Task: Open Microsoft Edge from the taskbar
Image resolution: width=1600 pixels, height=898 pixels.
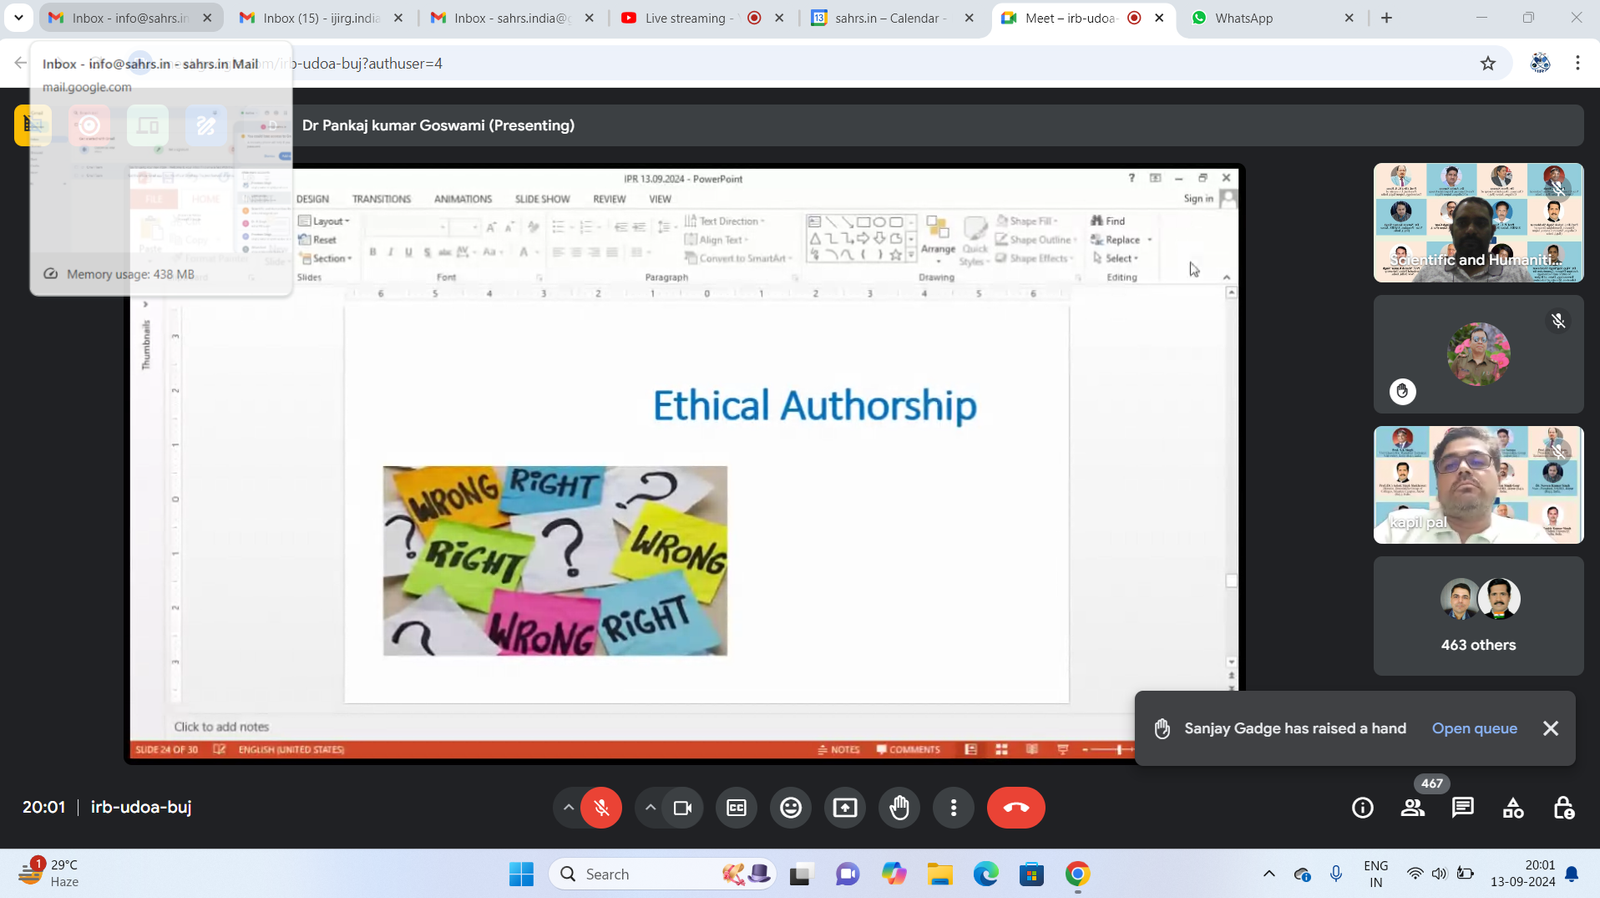Action: pos(986,874)
